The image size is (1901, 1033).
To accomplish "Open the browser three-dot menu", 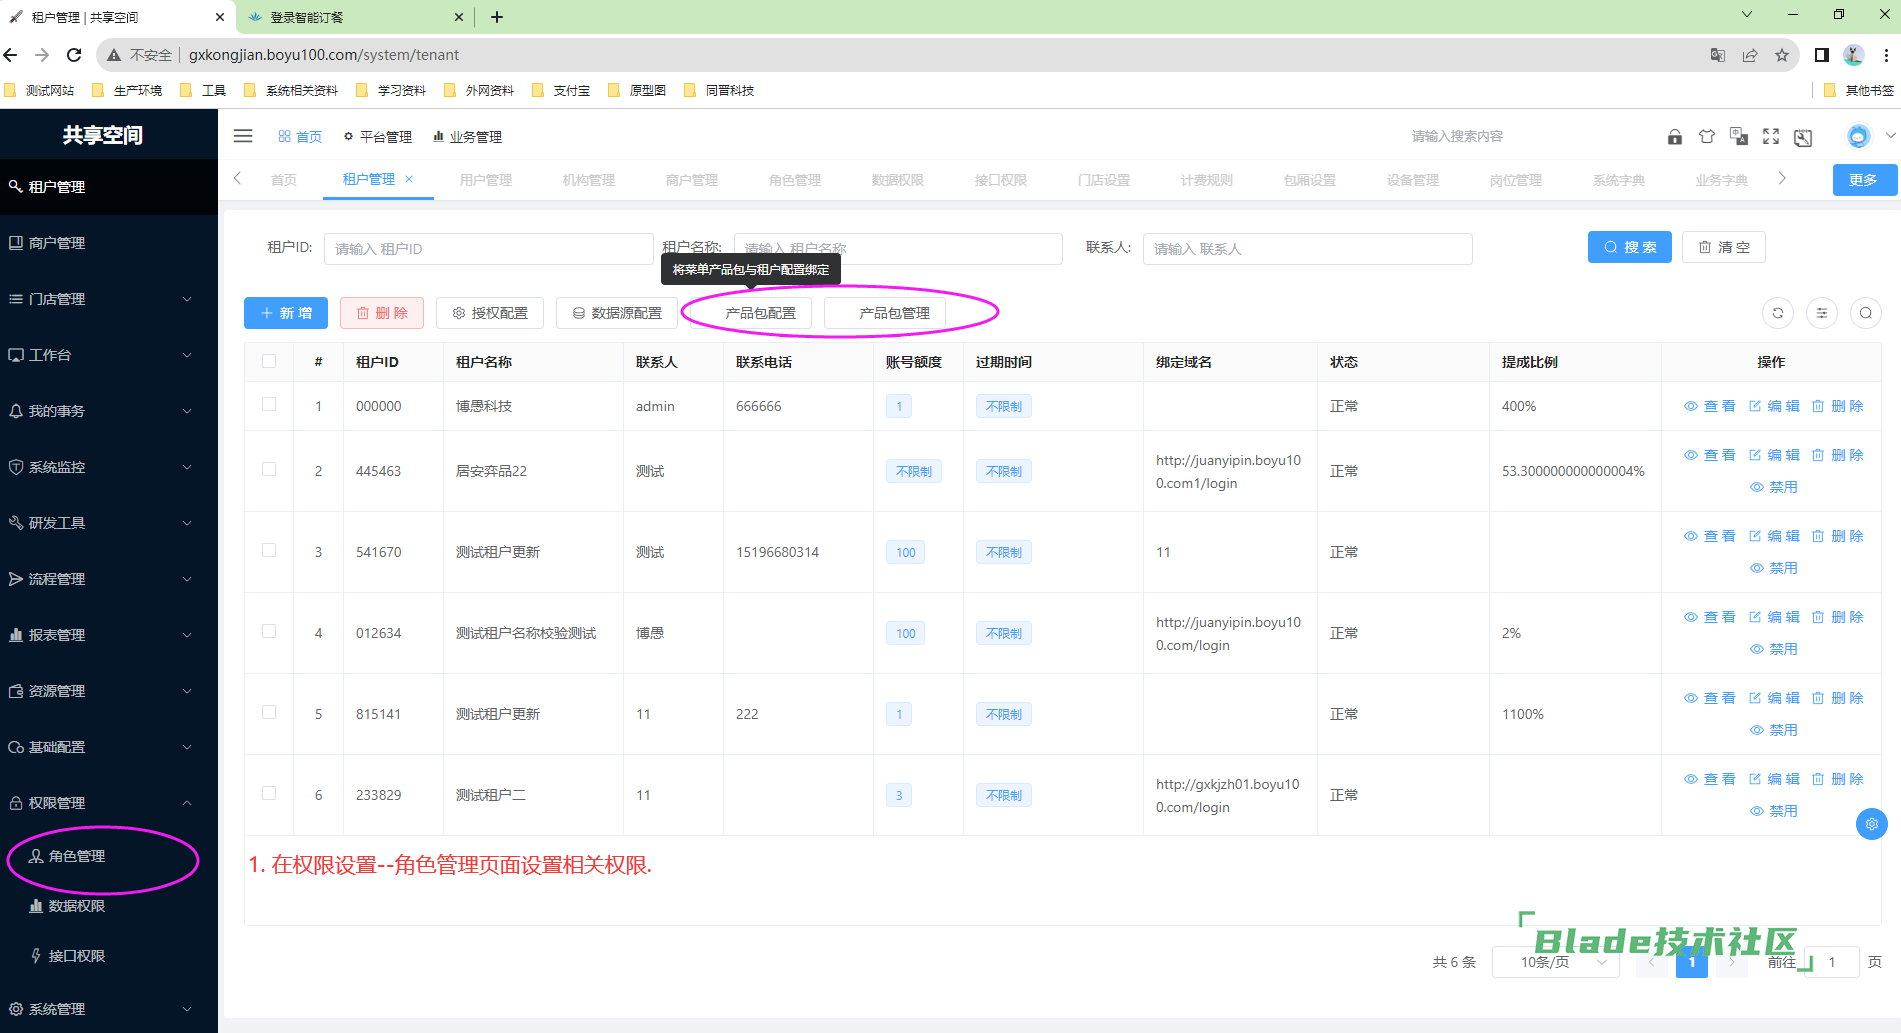I will pyautogui.click(x=1886, y=55).
